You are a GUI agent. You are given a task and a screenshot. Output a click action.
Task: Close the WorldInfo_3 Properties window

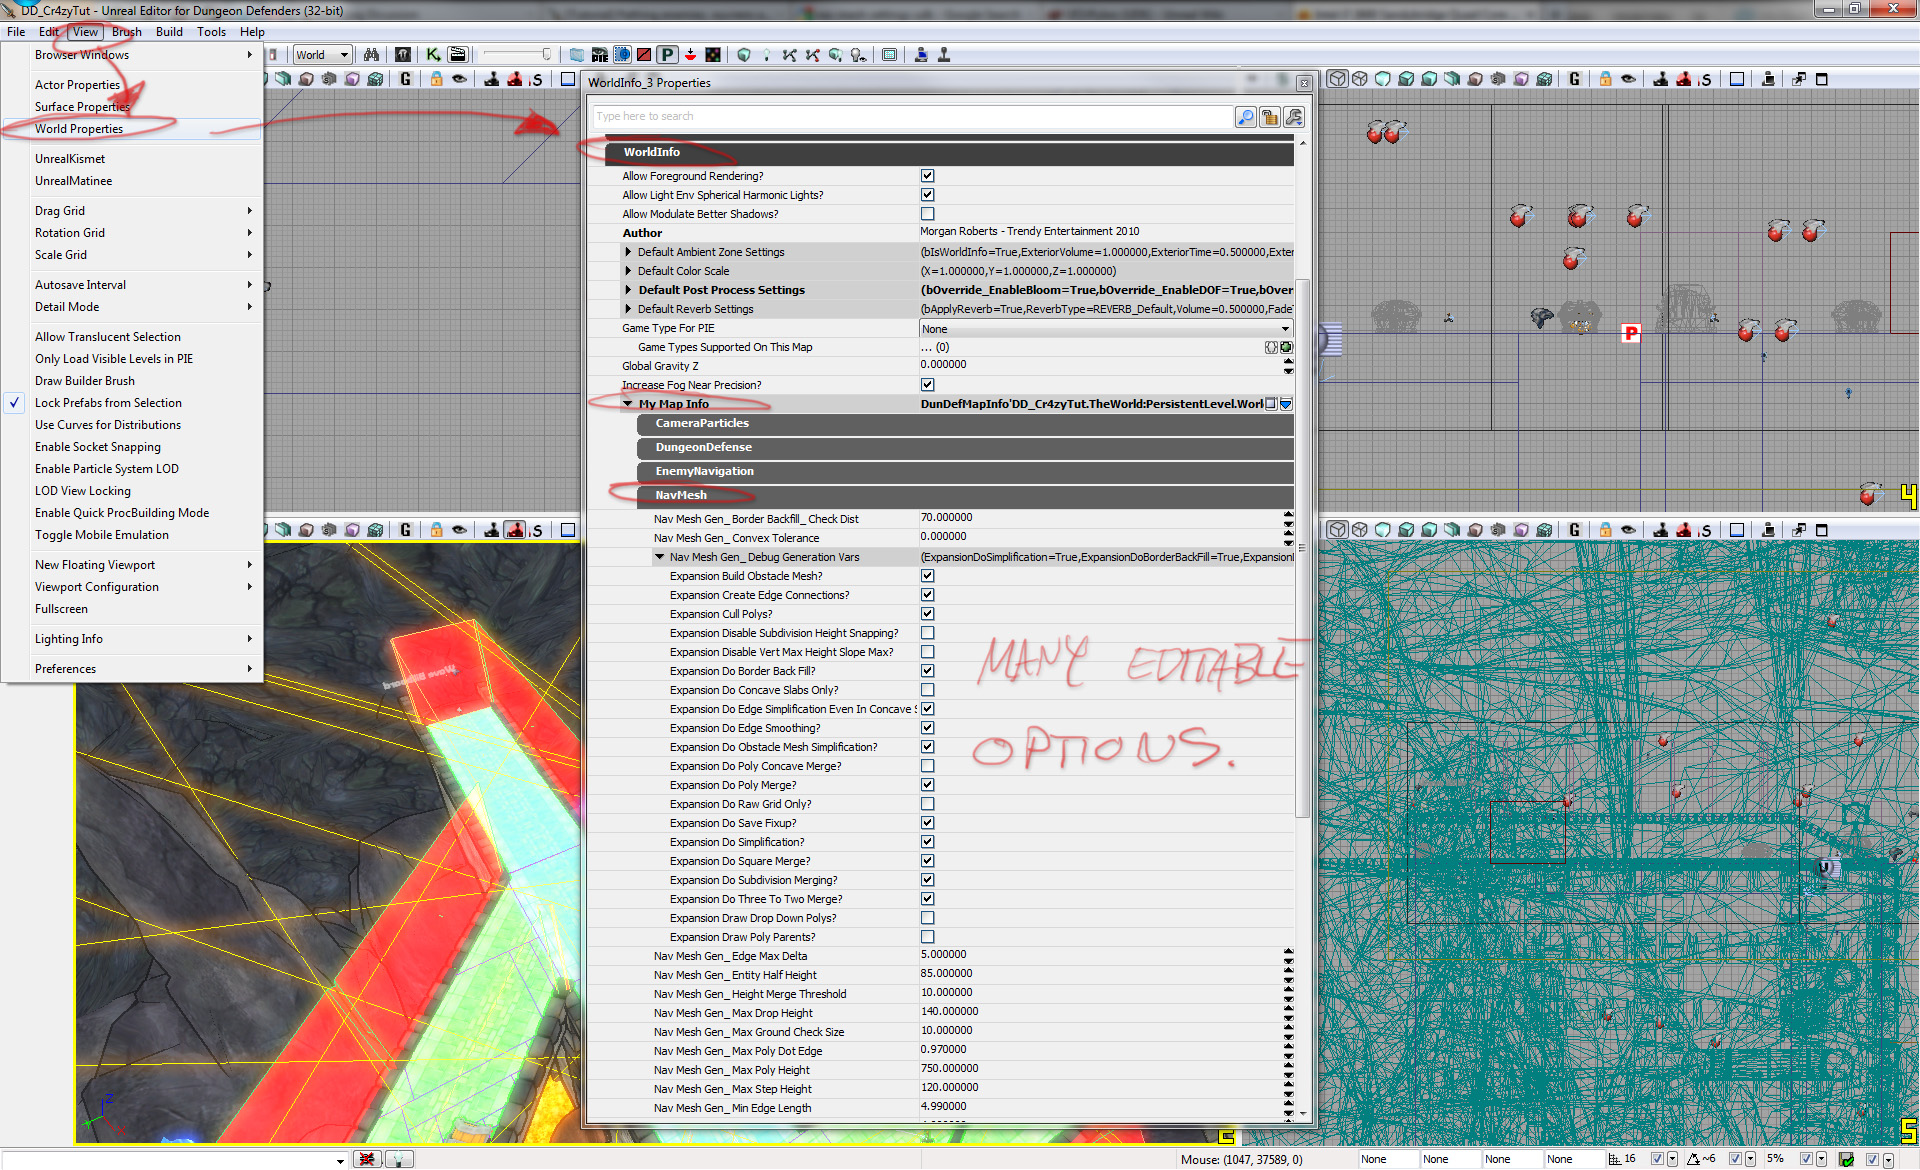[1303, 83]
